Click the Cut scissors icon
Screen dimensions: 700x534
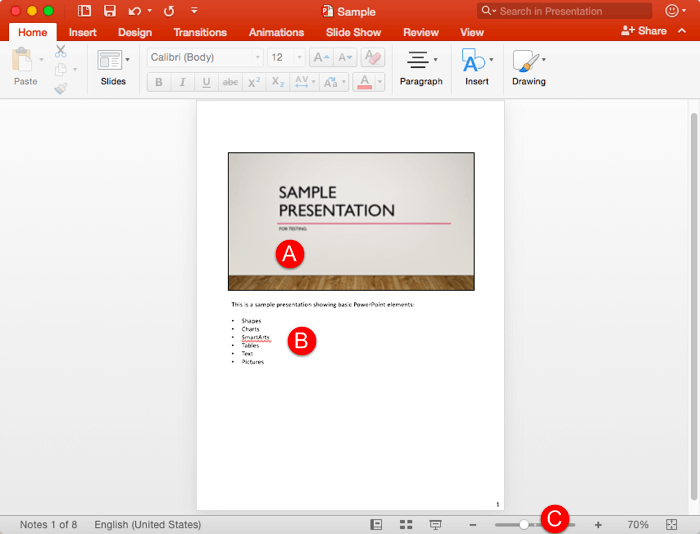(x=61, y=51)
